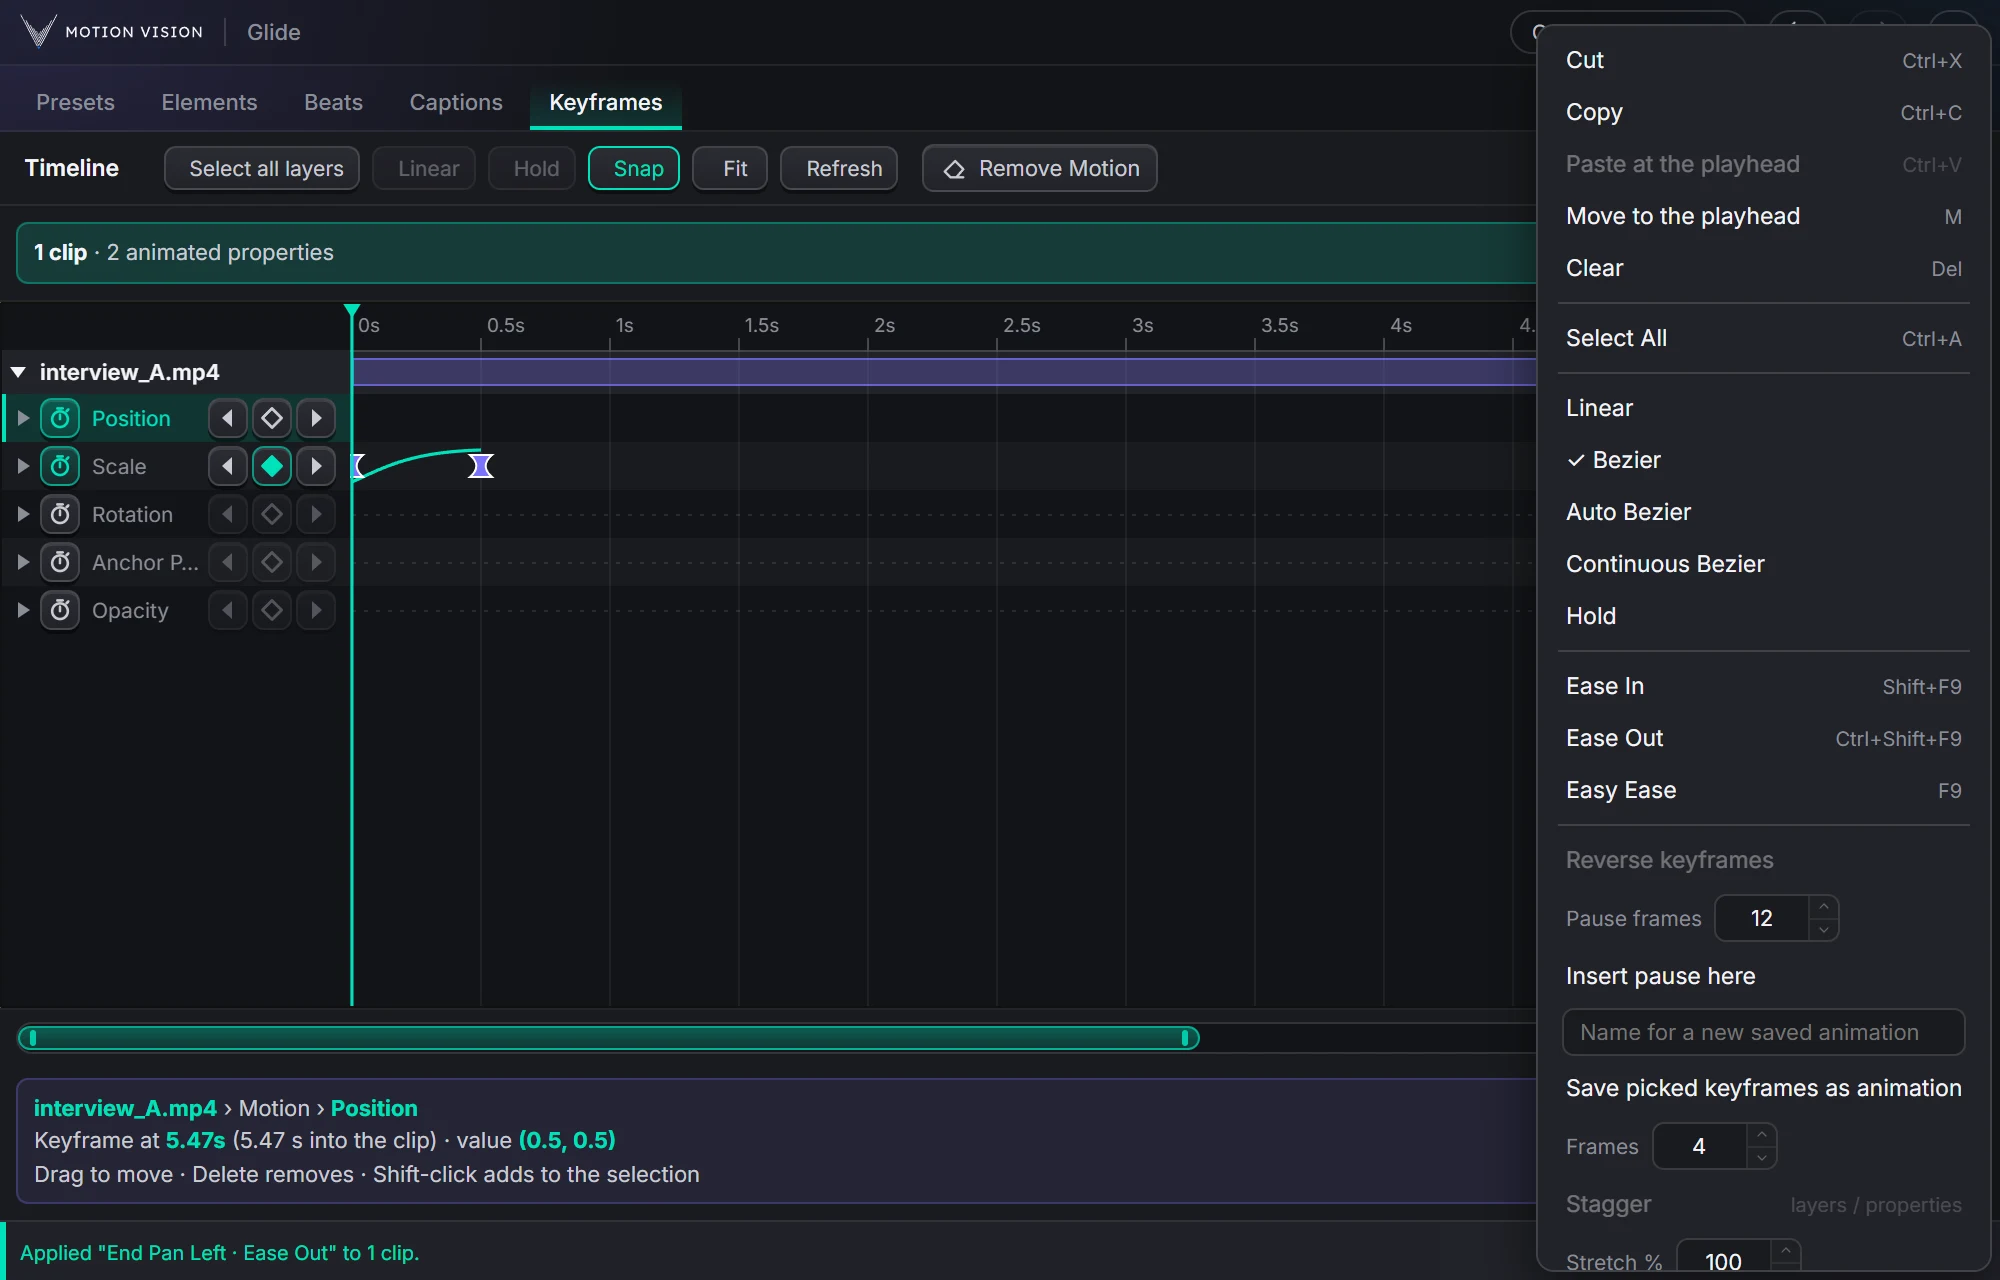The height and width of the screenshot is (1280, 2000).
Task: Choose Select All menu entry
Action: coord(1763,338)
